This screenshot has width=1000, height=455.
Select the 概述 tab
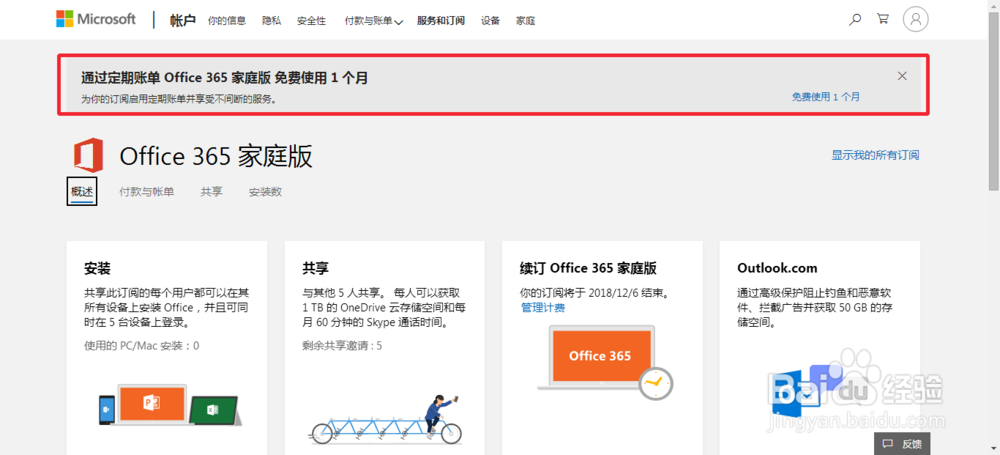click(82, 191)
